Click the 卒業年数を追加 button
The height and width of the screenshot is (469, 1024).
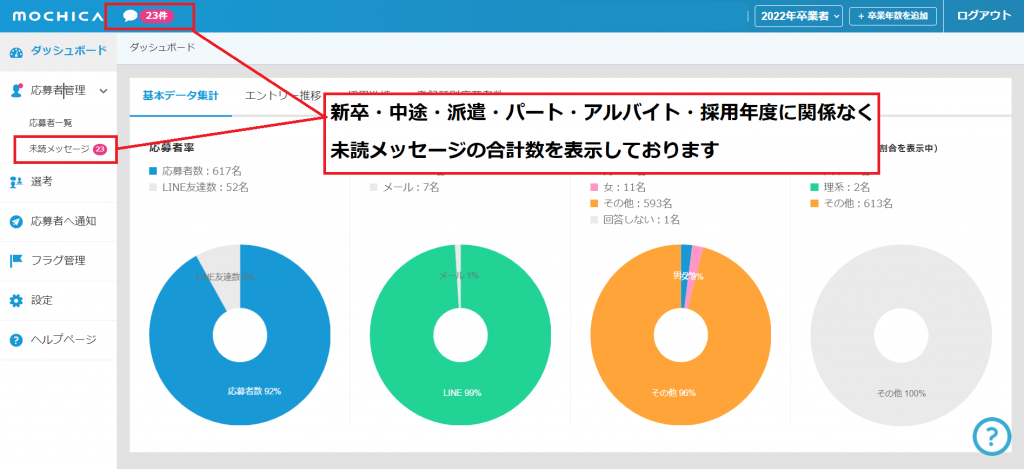click(892, 16)
